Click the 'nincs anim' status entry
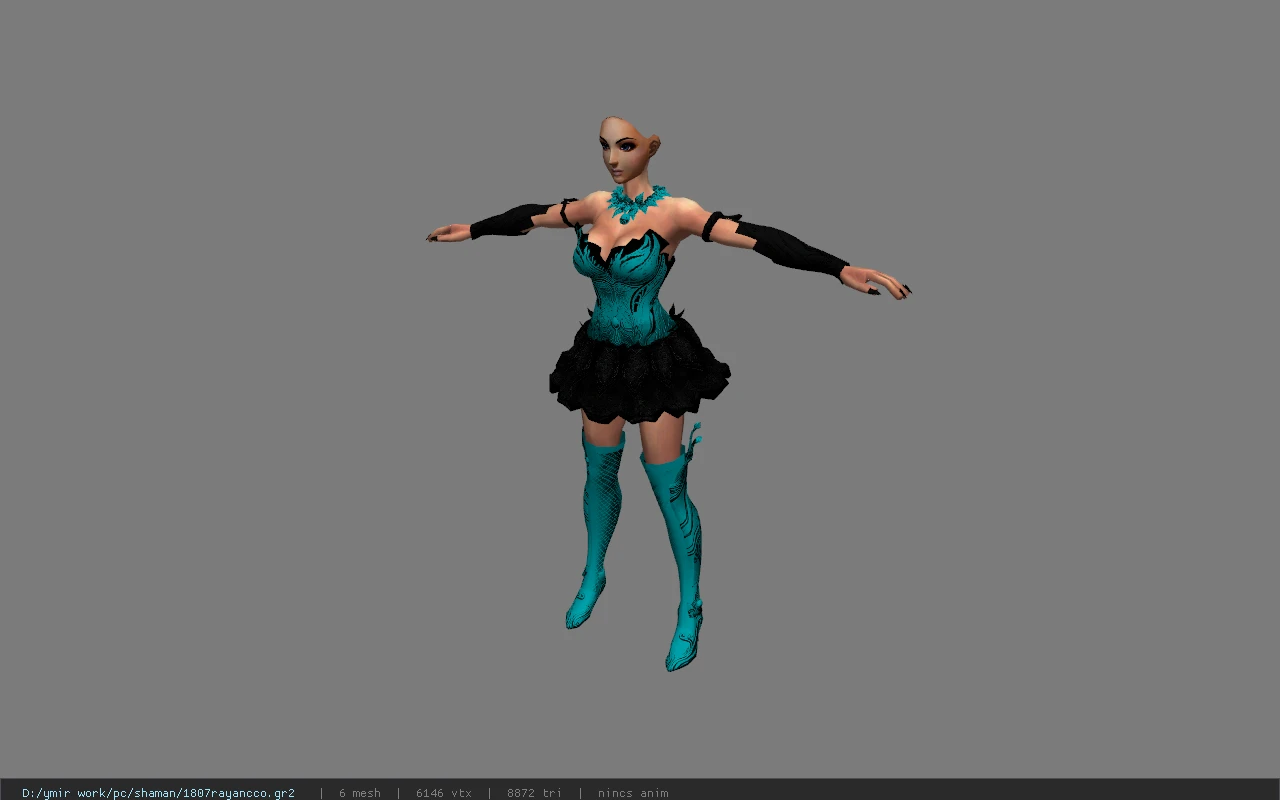1280x800 pixels. coord(633,793)
